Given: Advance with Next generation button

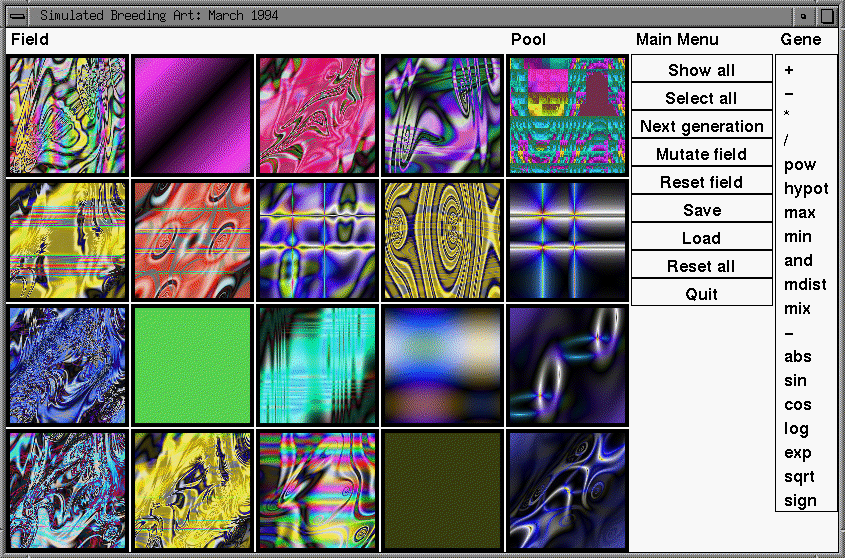Looking at the screenshot, I should 701,126.
